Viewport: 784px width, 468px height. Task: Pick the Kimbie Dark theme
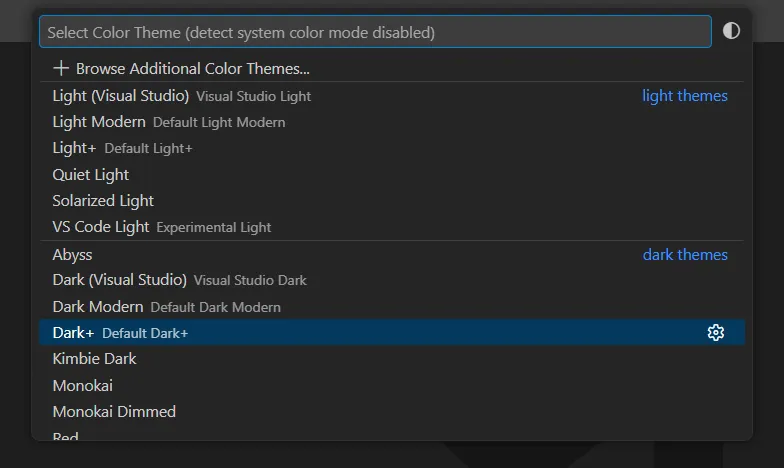(x=95, y=359)
